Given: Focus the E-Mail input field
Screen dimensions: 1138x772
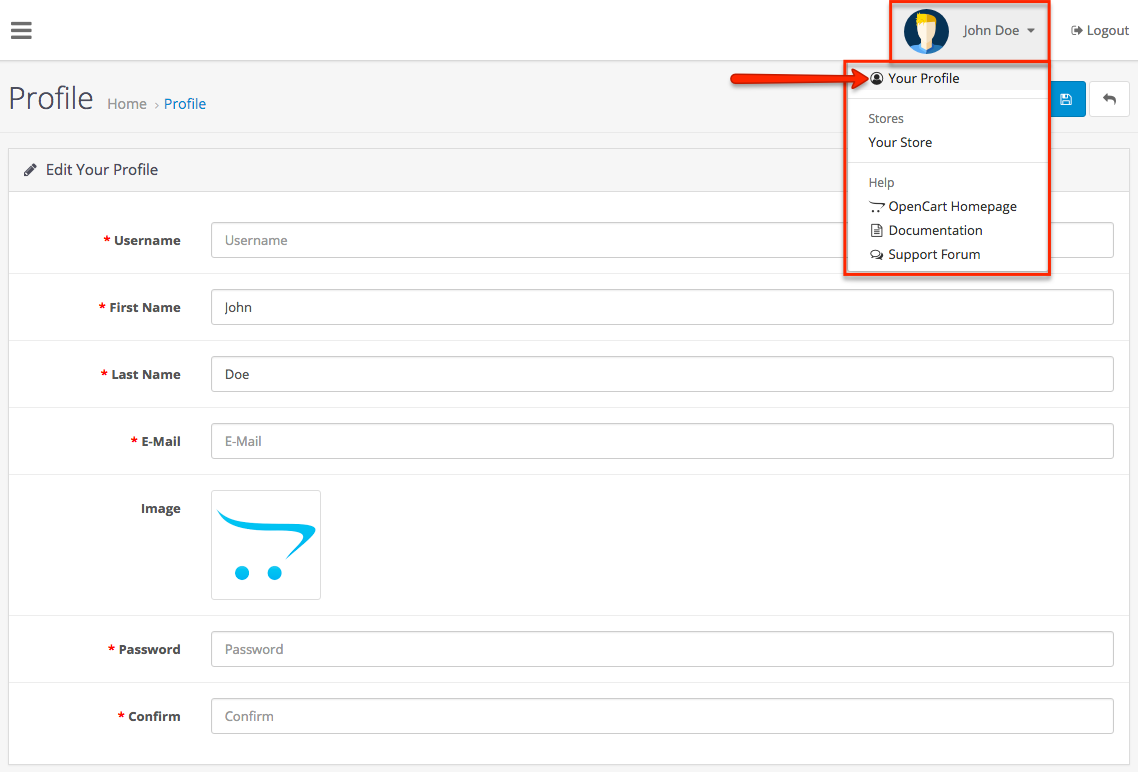Looking at the screenshot, I should 662,441.
